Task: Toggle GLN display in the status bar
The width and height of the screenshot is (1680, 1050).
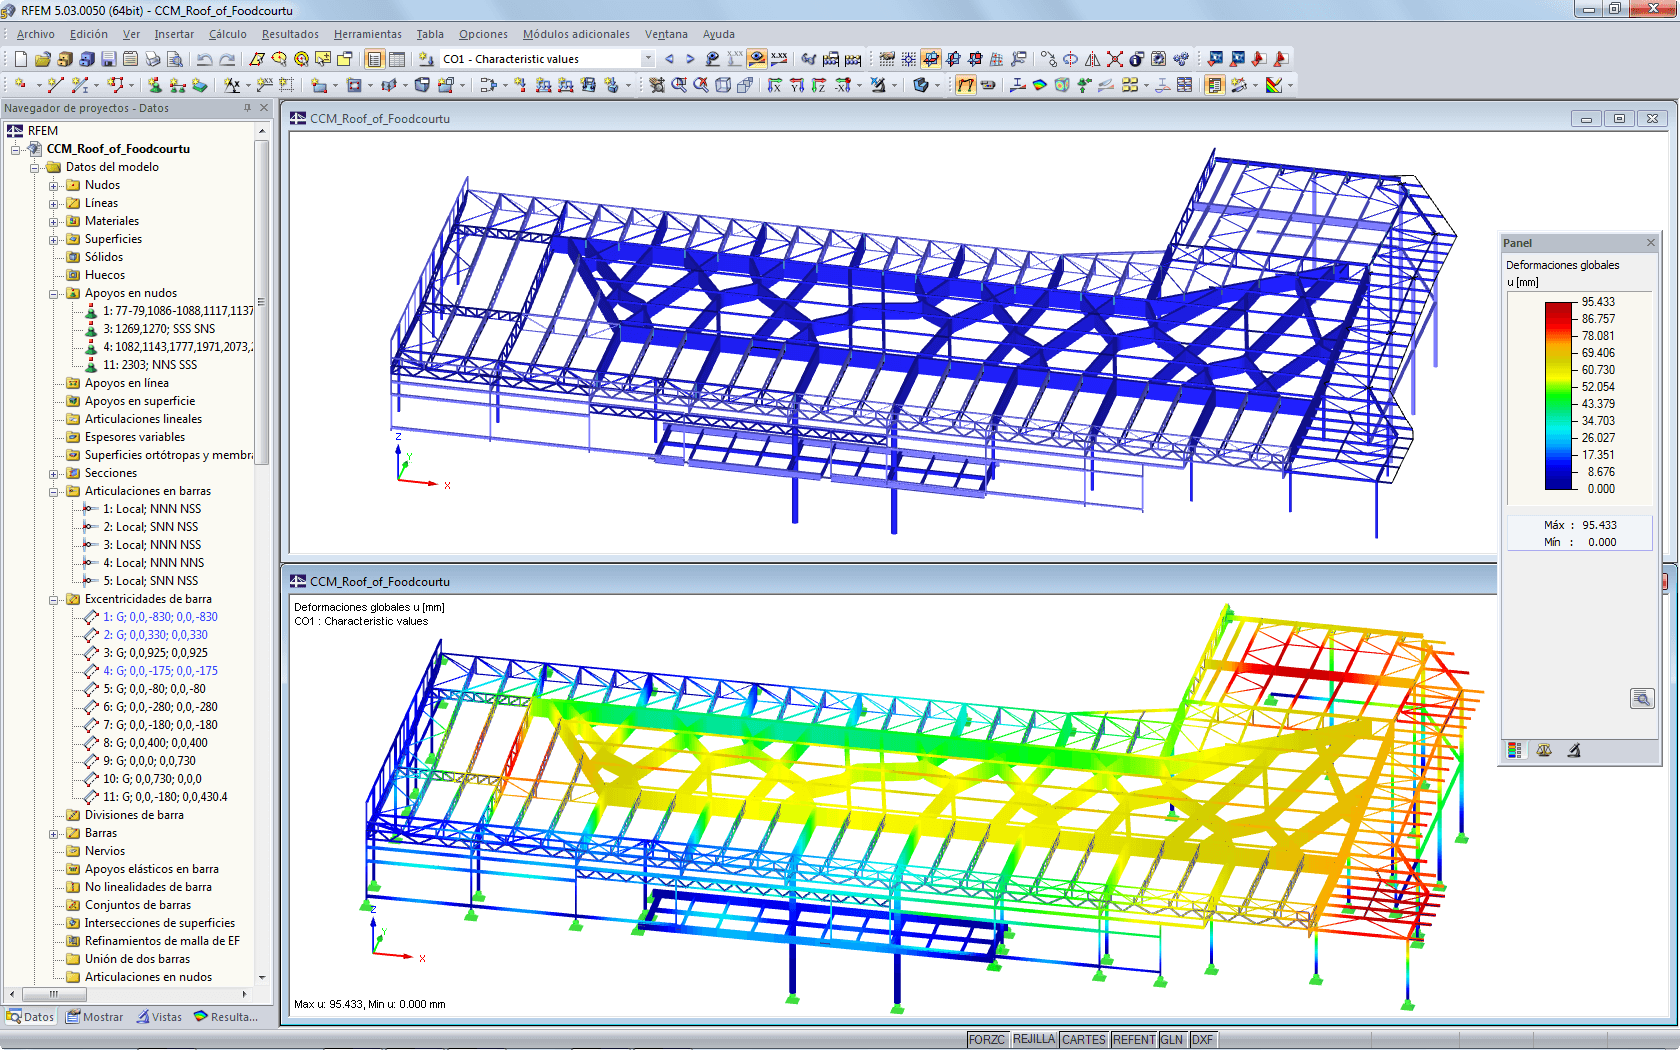Action: [x=1171, y=1040]
